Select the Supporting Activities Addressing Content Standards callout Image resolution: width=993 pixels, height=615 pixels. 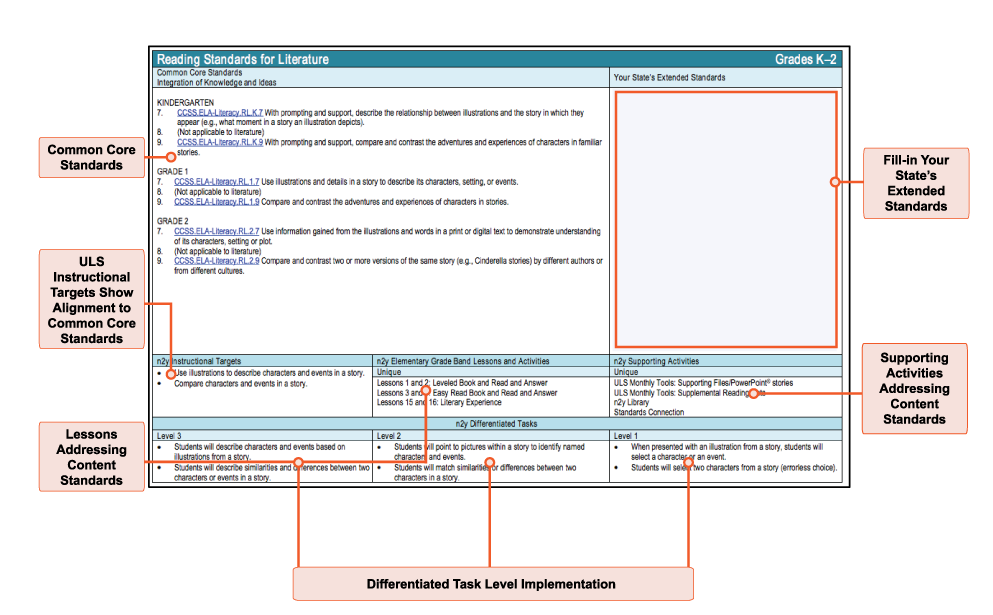(915, 389)
